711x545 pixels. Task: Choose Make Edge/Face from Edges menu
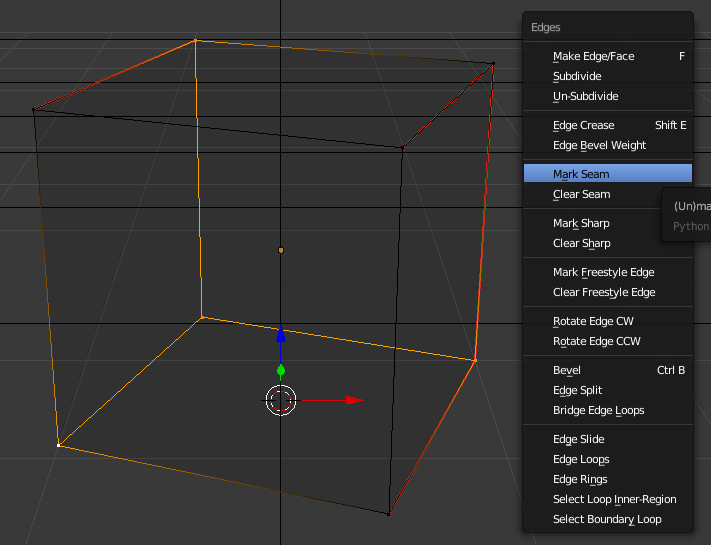pos(608,56)
